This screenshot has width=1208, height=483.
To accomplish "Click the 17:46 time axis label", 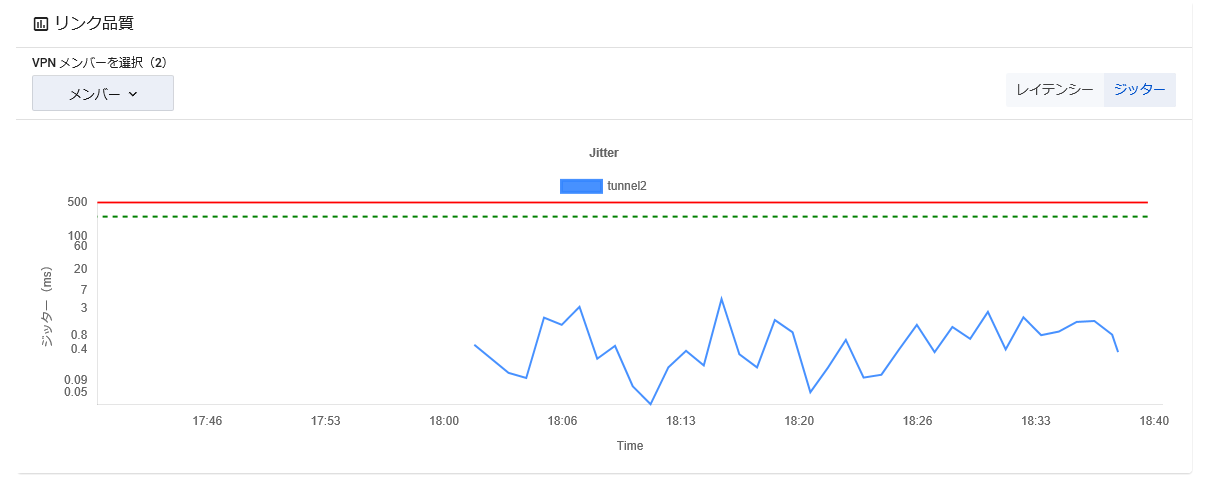I will (x=207, y=421).
